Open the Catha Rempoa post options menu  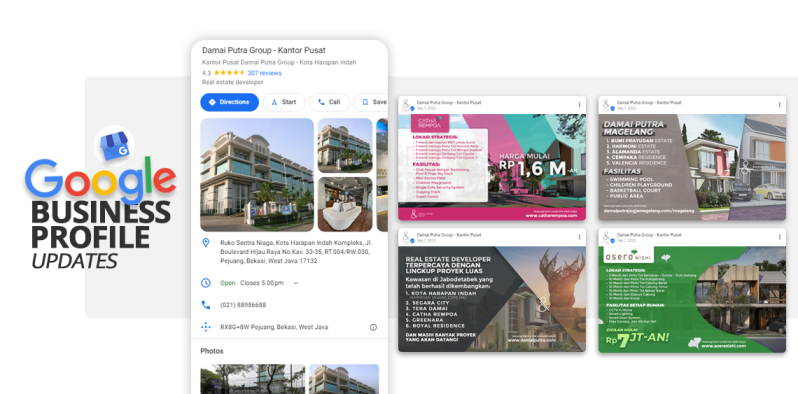(579, 105)
